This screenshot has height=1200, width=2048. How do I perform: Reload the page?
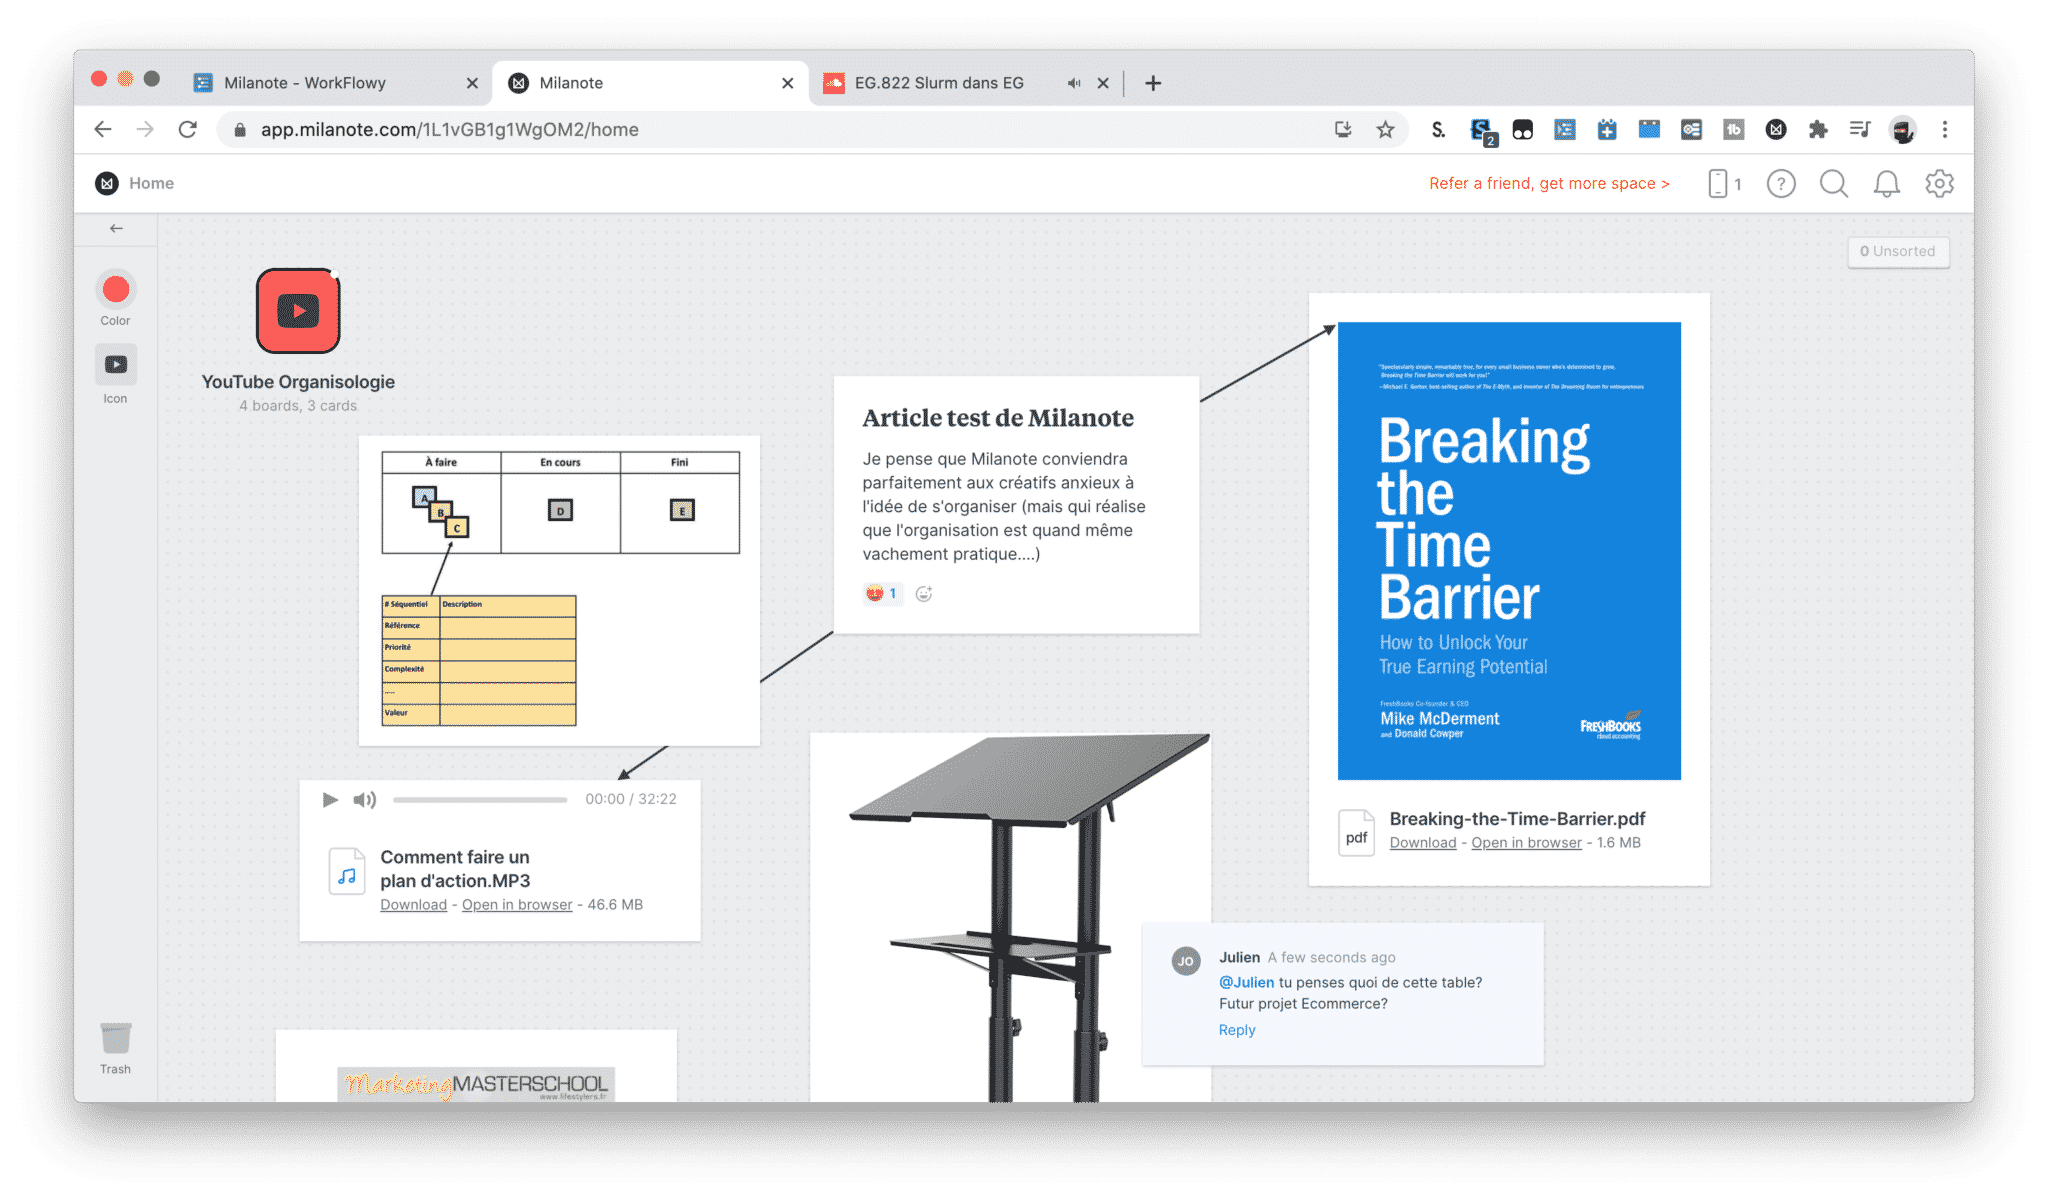pyautogui.click(x=188, y=129)
